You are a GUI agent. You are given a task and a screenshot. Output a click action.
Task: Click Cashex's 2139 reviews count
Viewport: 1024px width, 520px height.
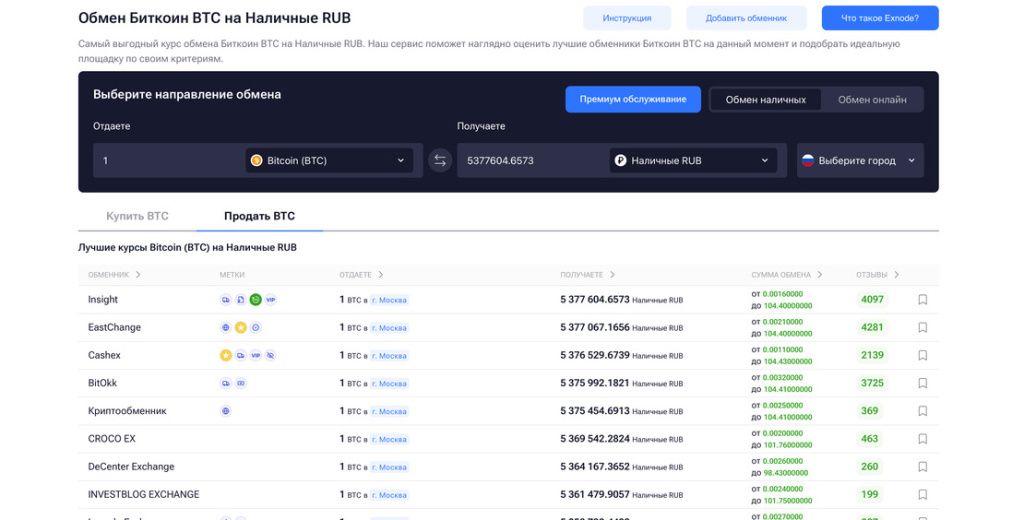coord(872,355)
